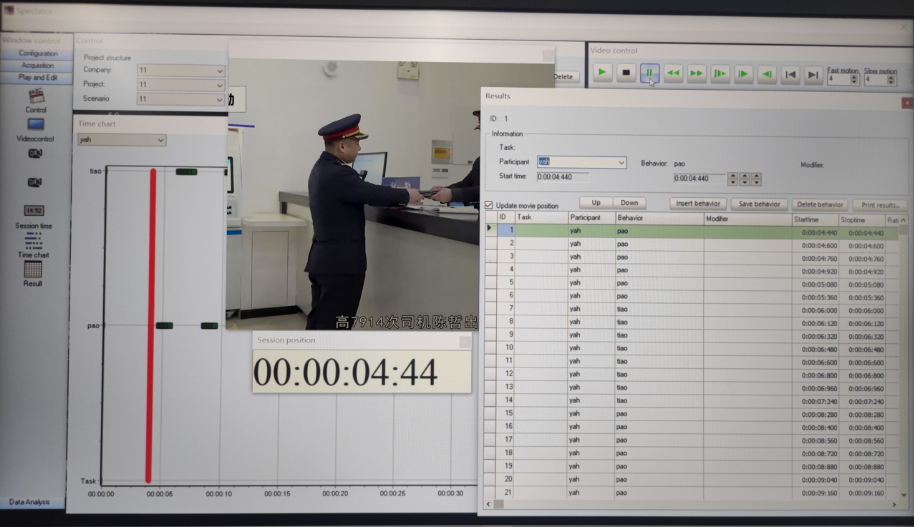Open the Acquisition section tab

point(37,65)
